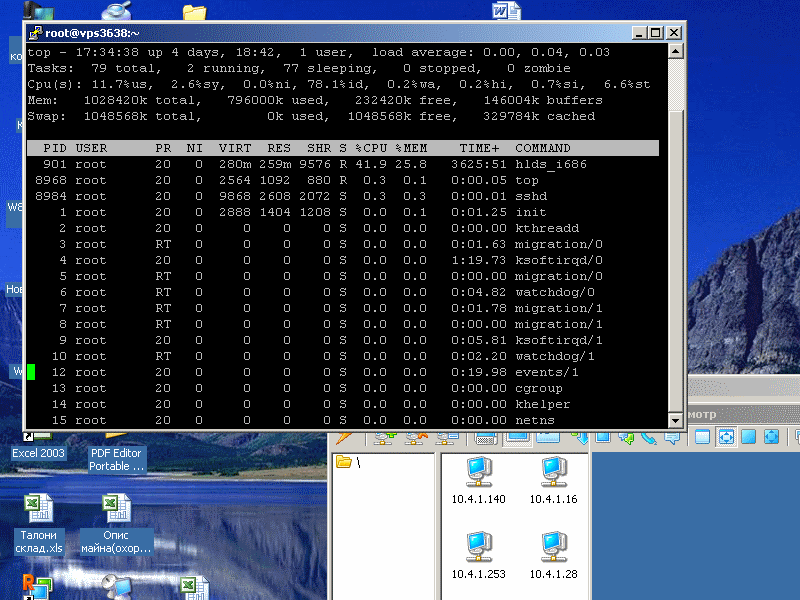Image resolution: width=800 pixels, height=600 pixels.
Task: Select the yellow folder icon at desktop top
Action: tap(194, 12)
